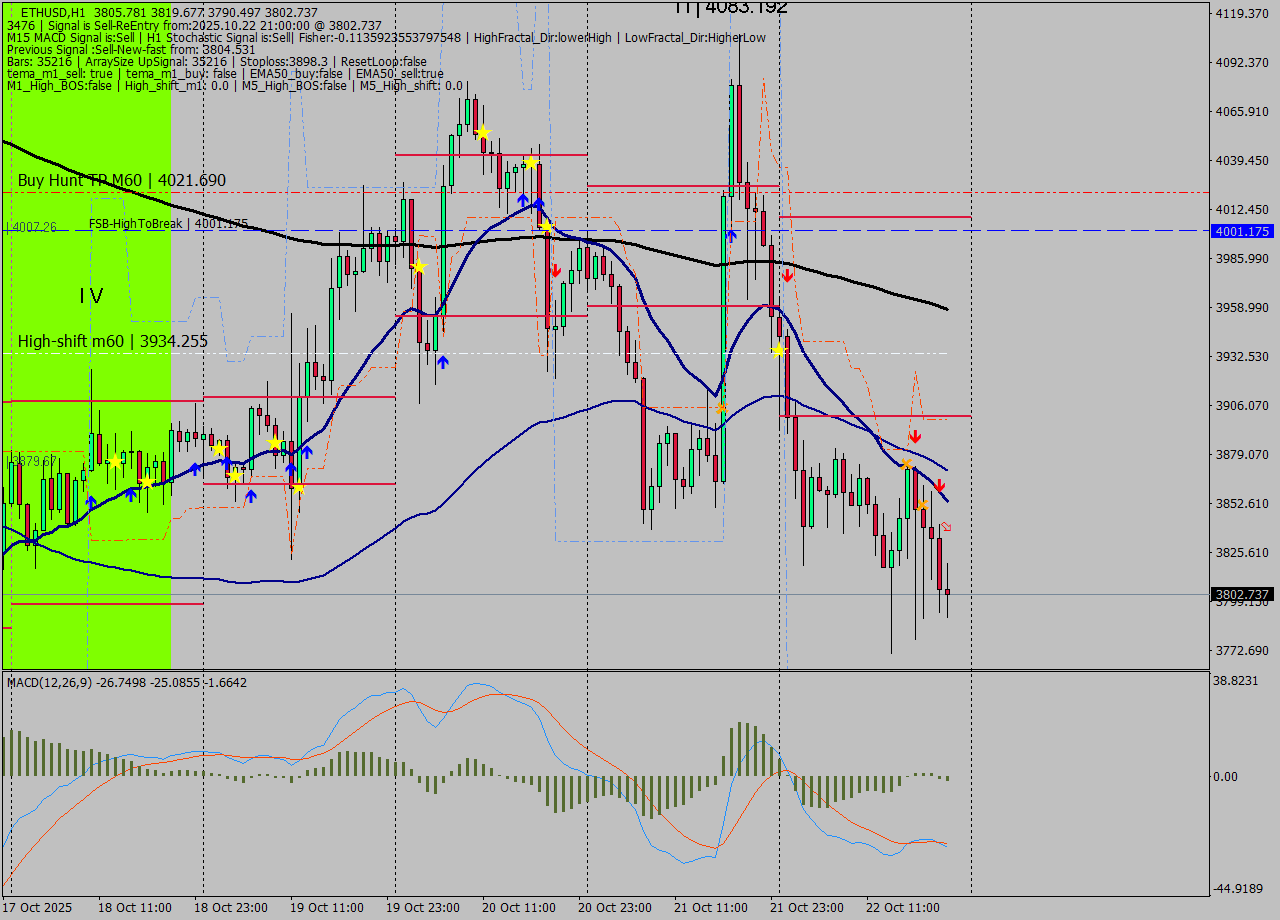Select the yellow star at the 4065 peak
The height and width of the screenshot is (920, 1280).
[x=482, y=132]
